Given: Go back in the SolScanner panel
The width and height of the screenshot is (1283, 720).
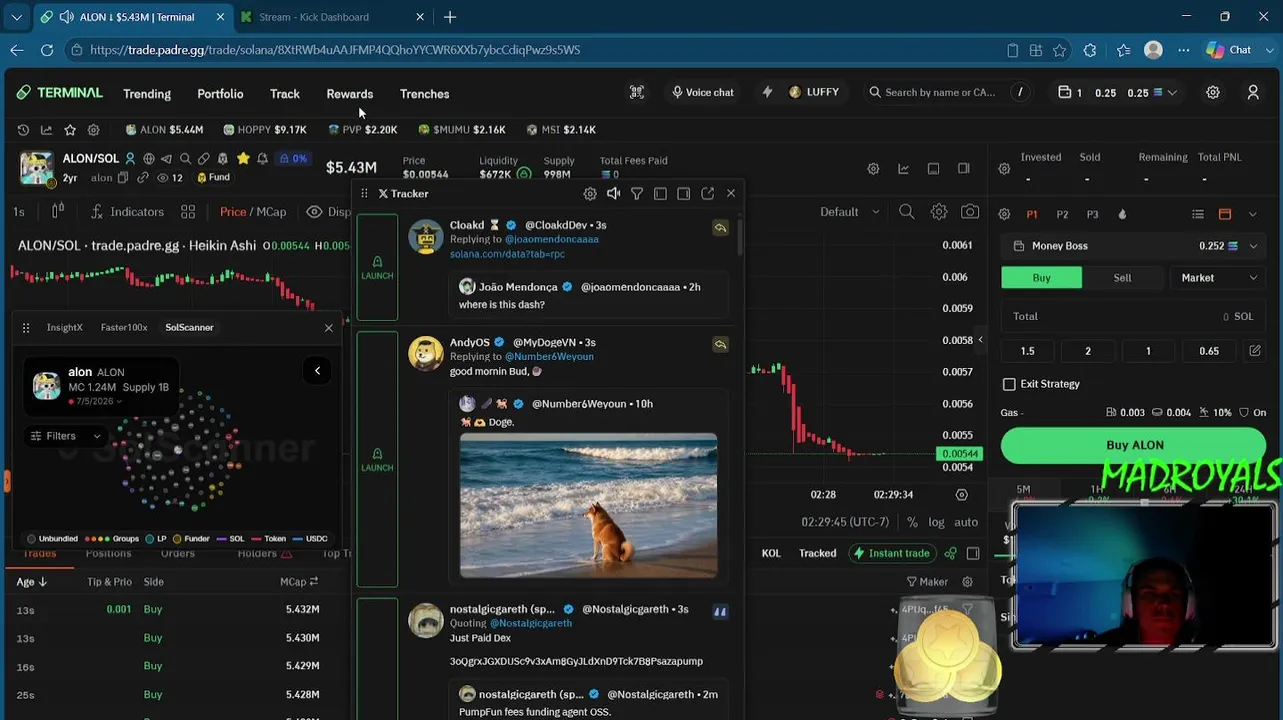Looking at the screenshot, I should point(317,371).
